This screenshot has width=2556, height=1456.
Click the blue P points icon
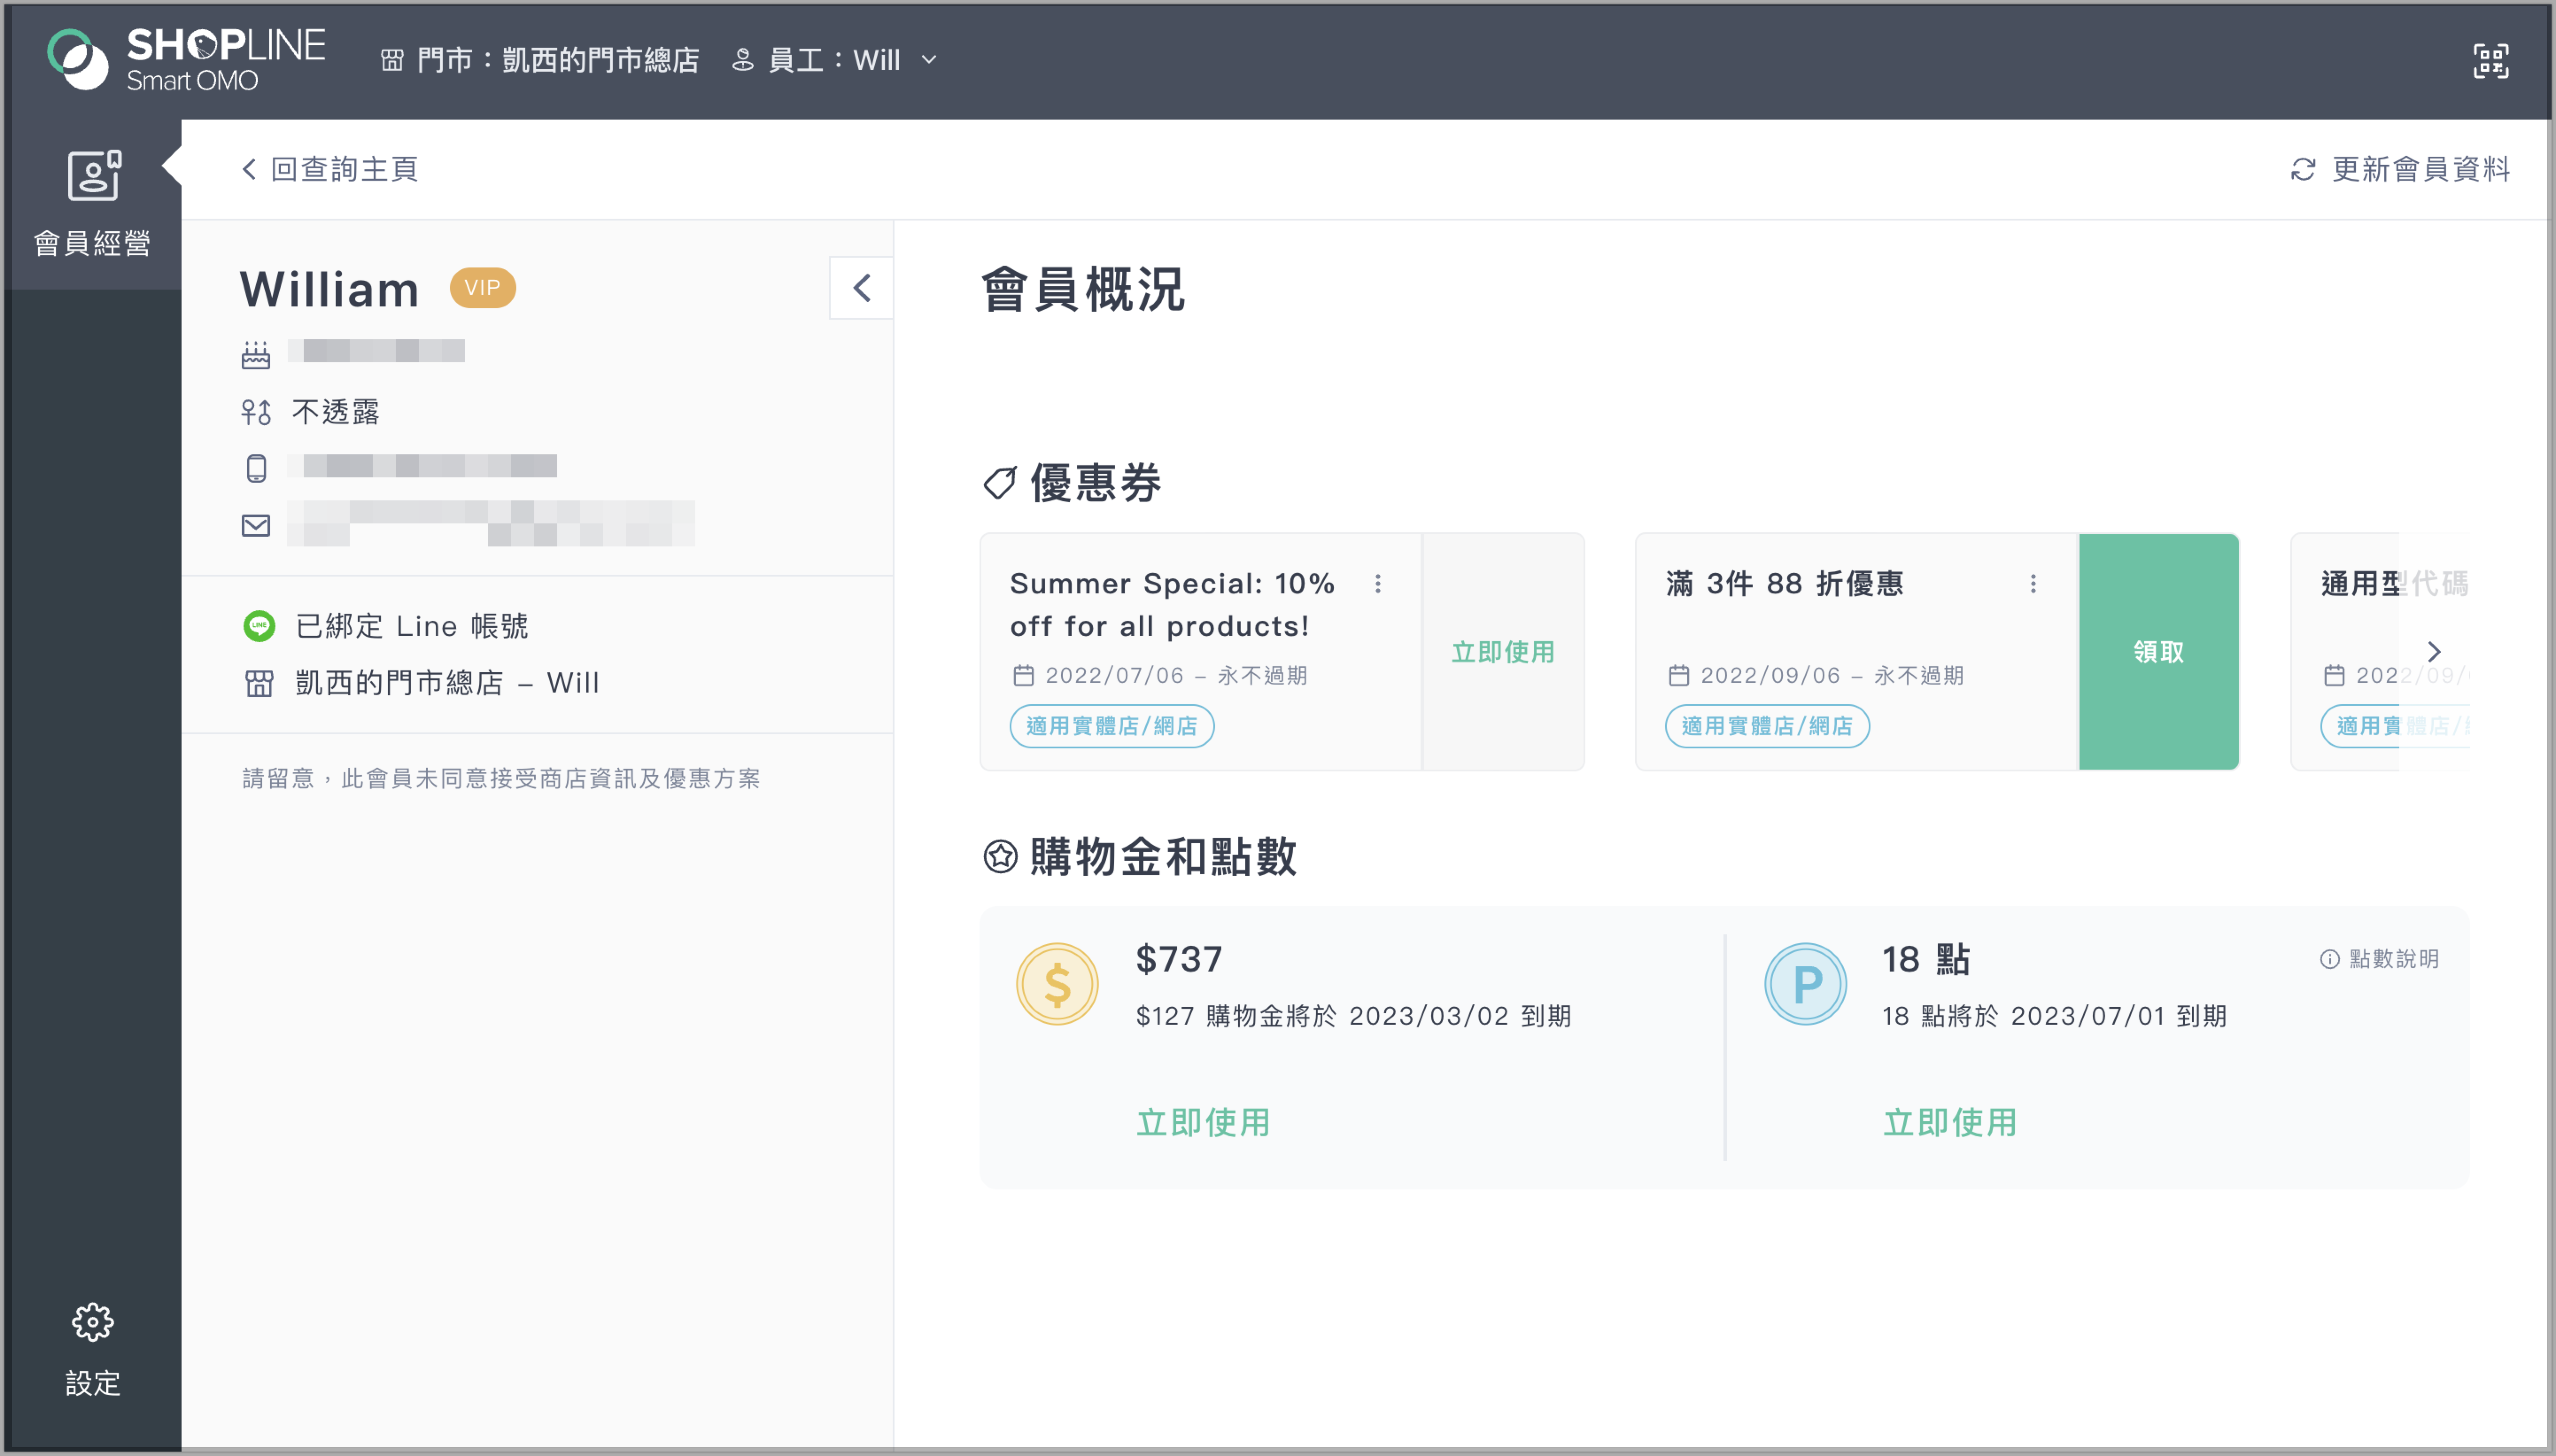point(1805,984)
